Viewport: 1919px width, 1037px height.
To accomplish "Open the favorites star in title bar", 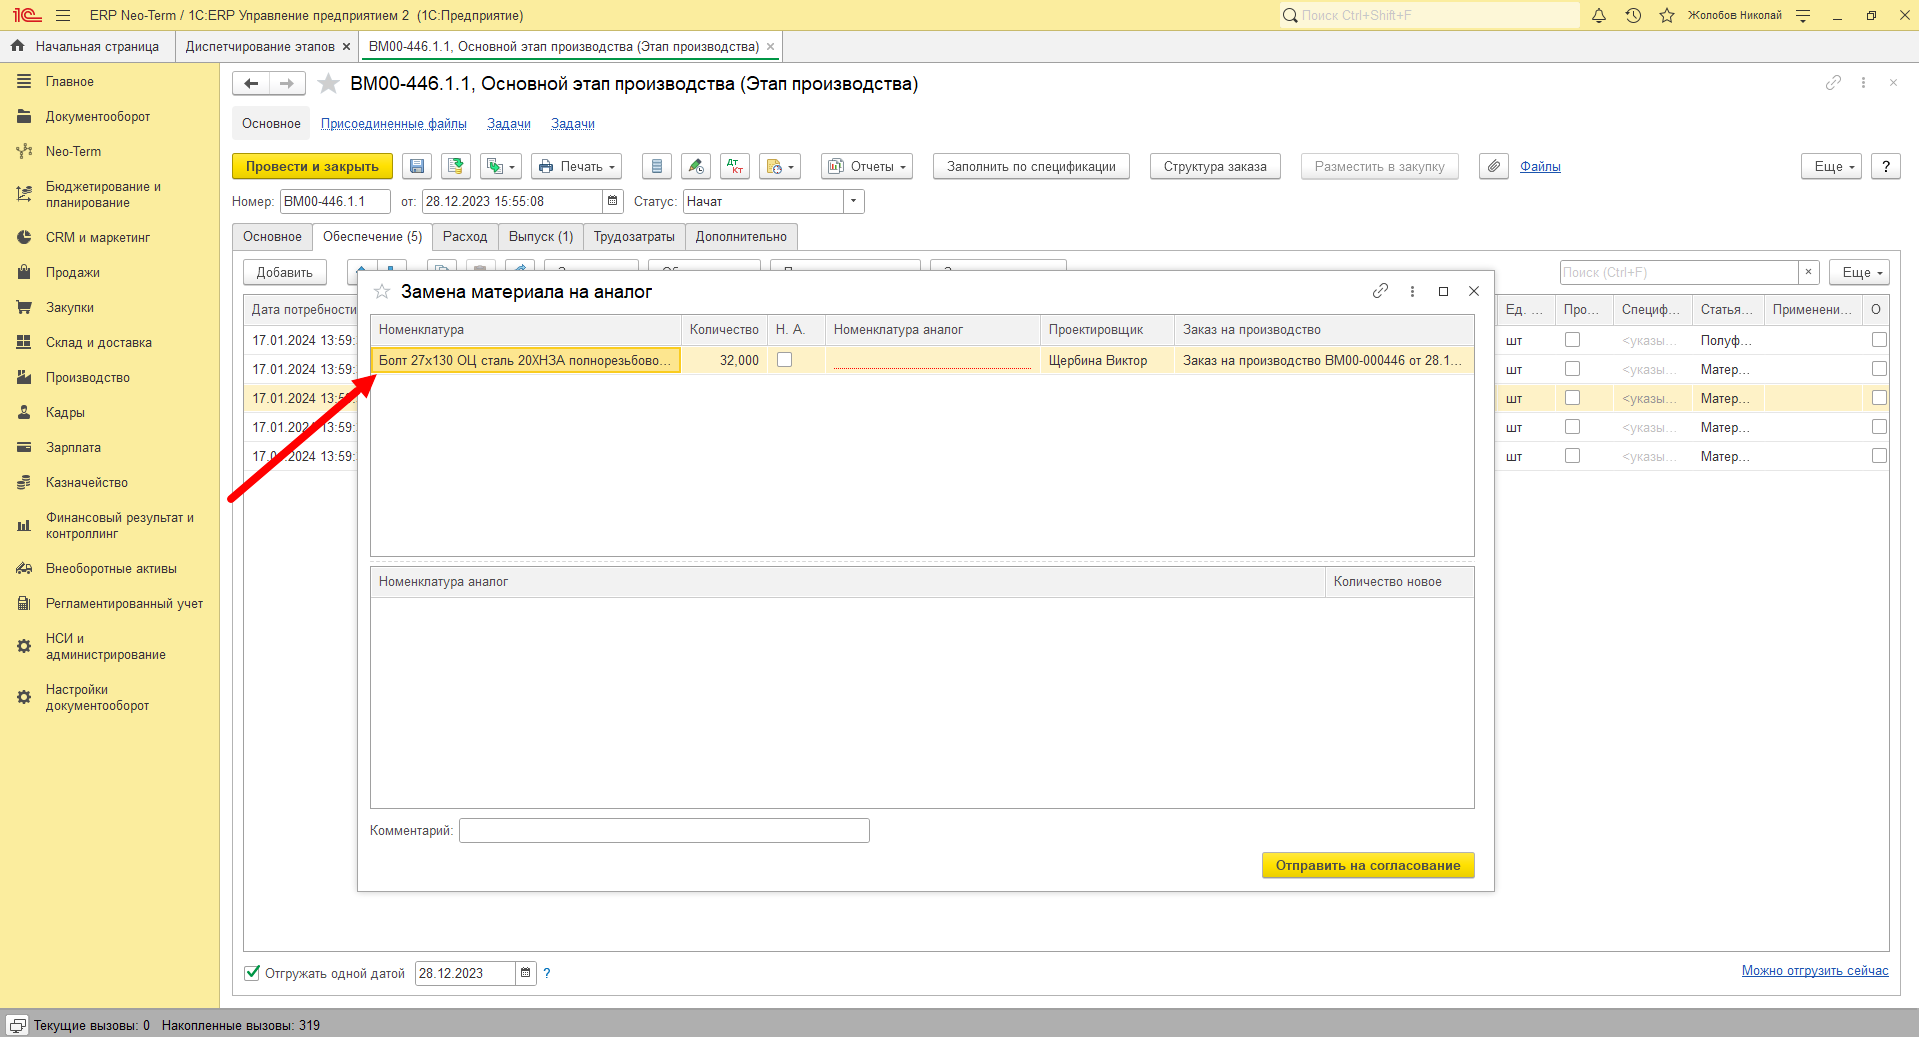I will [1667, 15].
